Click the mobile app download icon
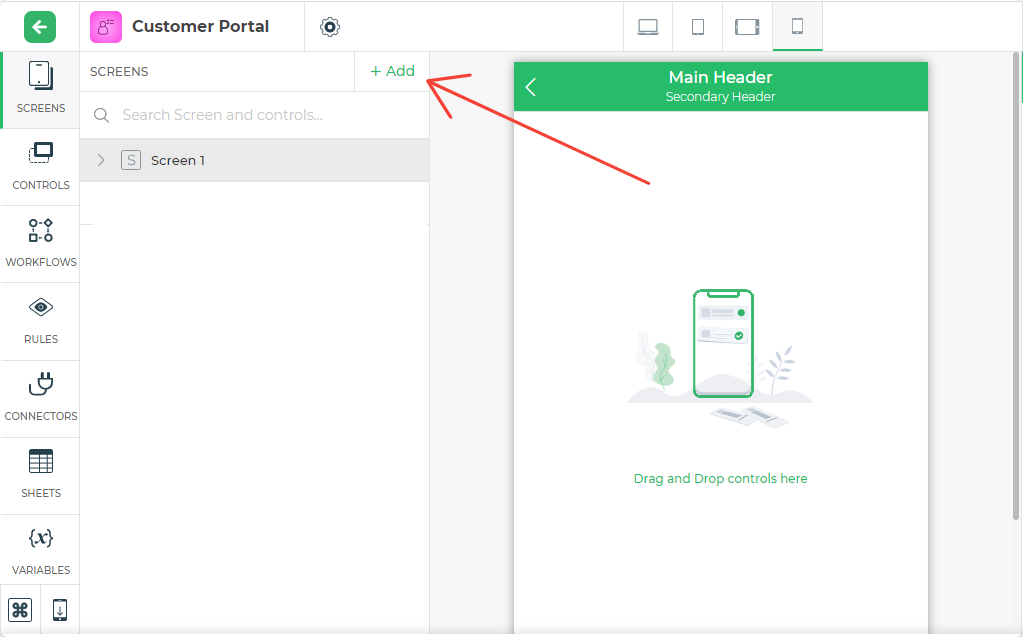The height and width of the screenshot is (637, 1023). click(59, 609)
